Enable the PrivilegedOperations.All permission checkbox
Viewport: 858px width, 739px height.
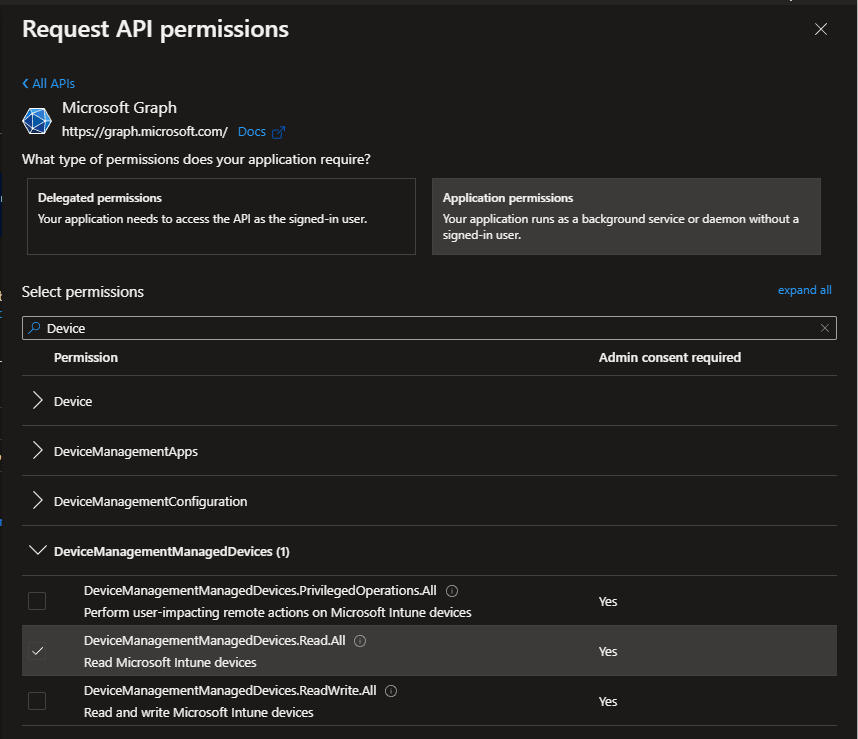click(37, 601)
